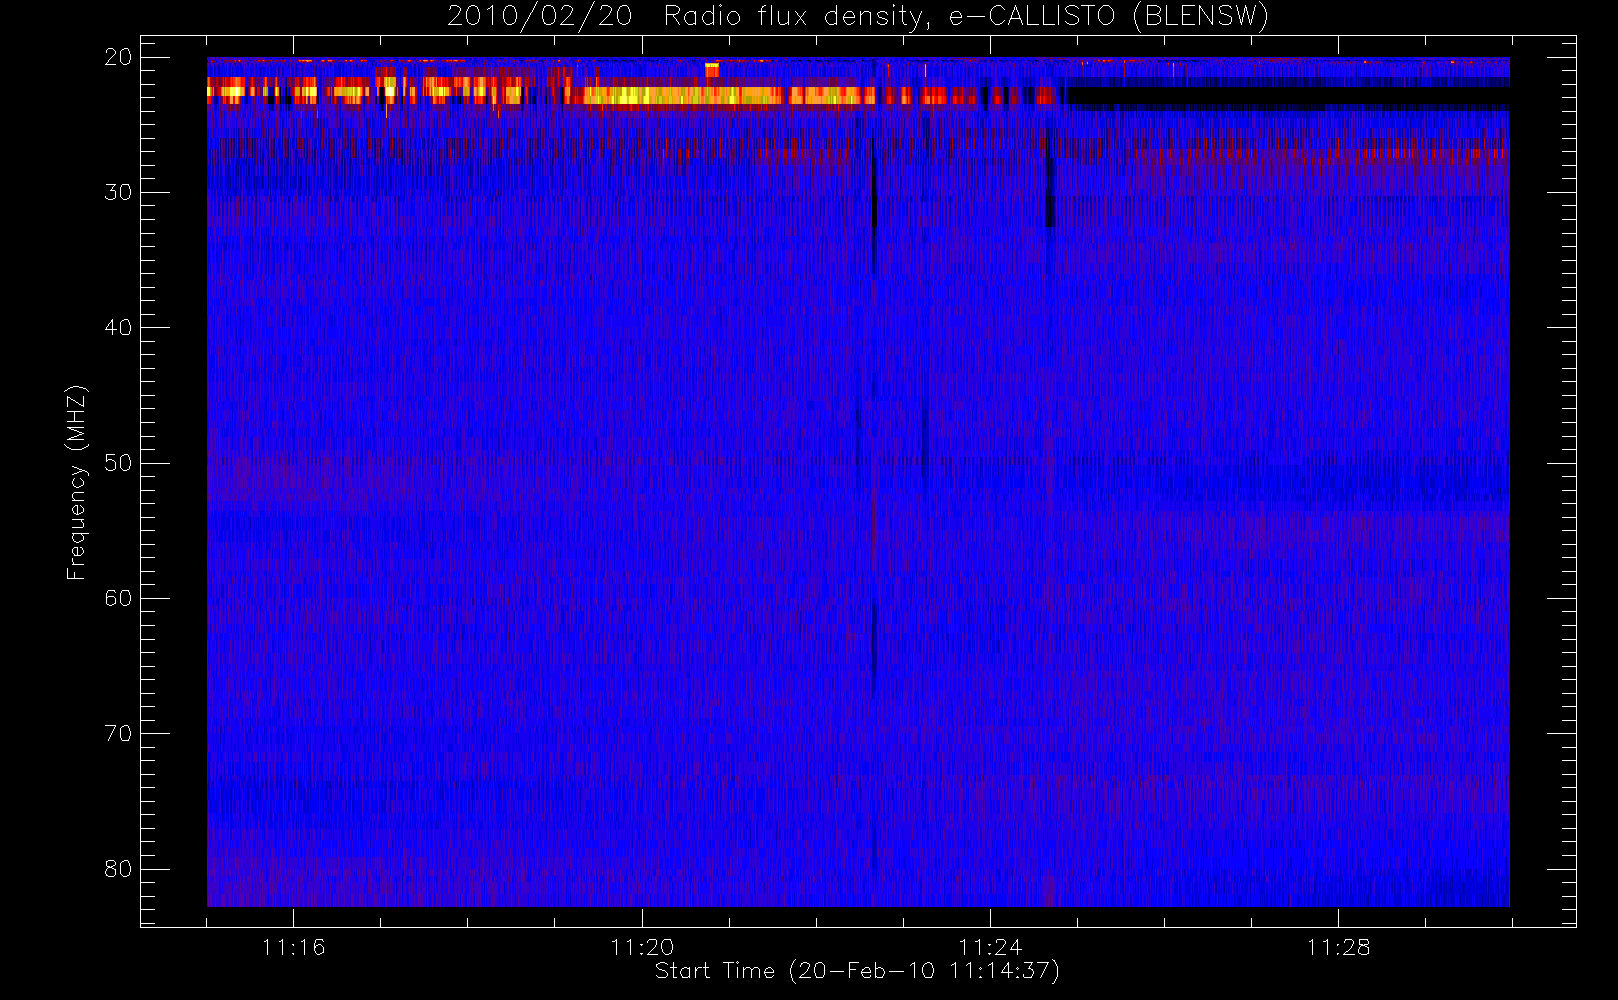
Task: Click the '60' frequency axis label
Action: click(x=118, y=598)
